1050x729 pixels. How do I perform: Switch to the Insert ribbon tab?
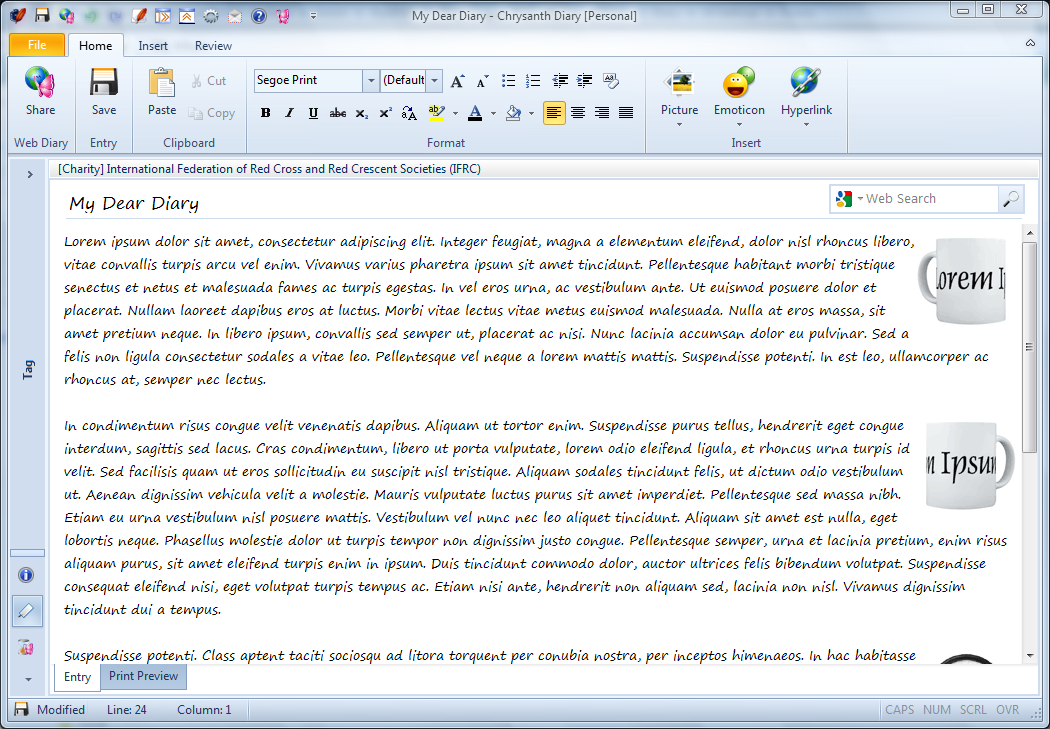[x=153, y=46]
